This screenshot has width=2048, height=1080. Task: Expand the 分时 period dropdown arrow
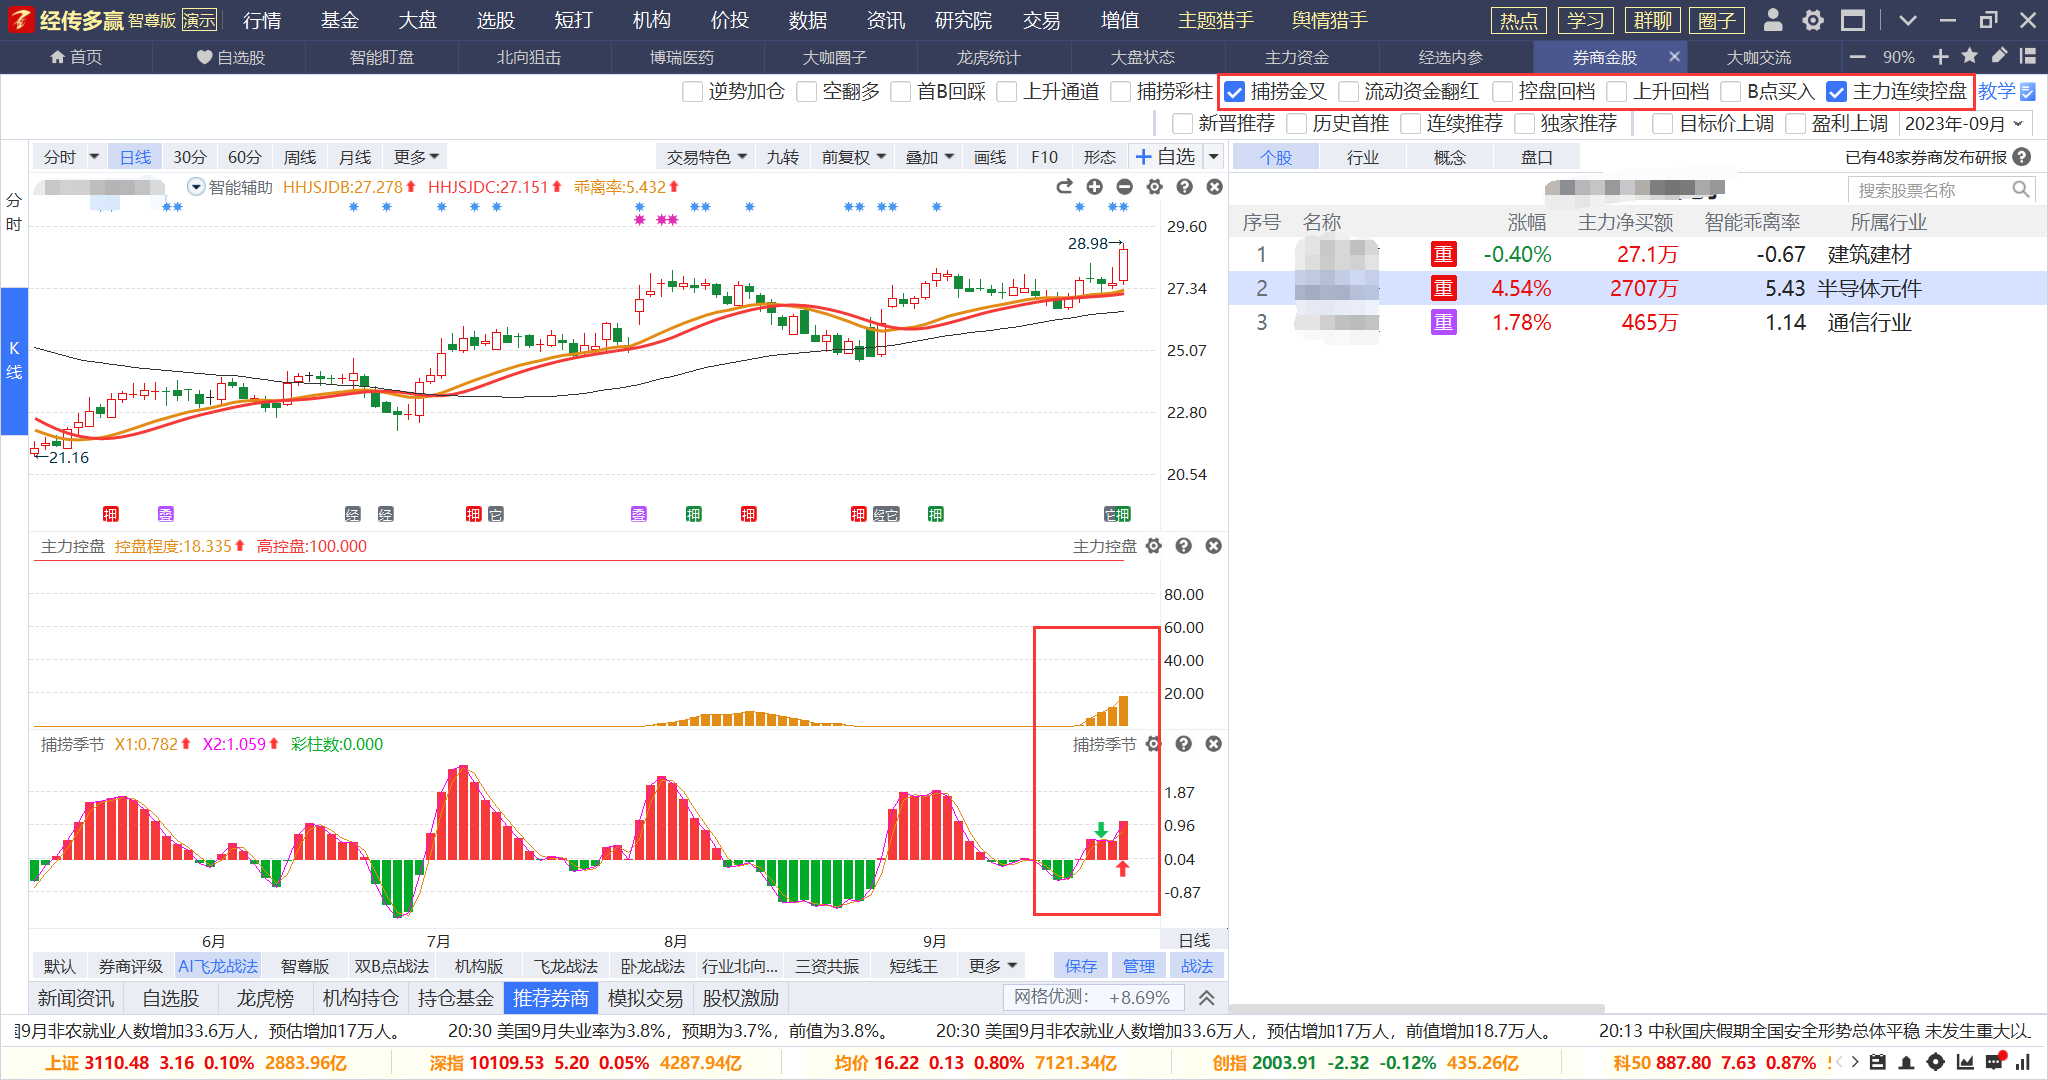coord(94,157)
